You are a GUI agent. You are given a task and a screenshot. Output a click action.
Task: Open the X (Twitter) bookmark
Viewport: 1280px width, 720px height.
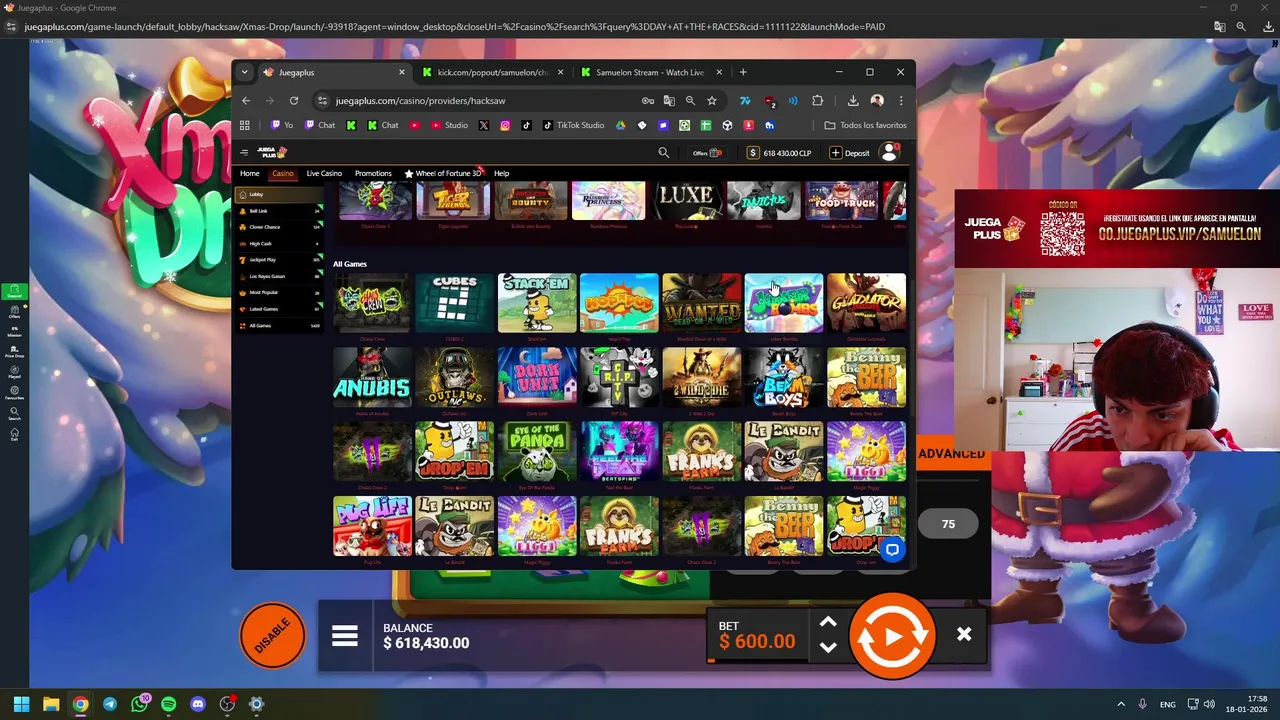point(484,125)
